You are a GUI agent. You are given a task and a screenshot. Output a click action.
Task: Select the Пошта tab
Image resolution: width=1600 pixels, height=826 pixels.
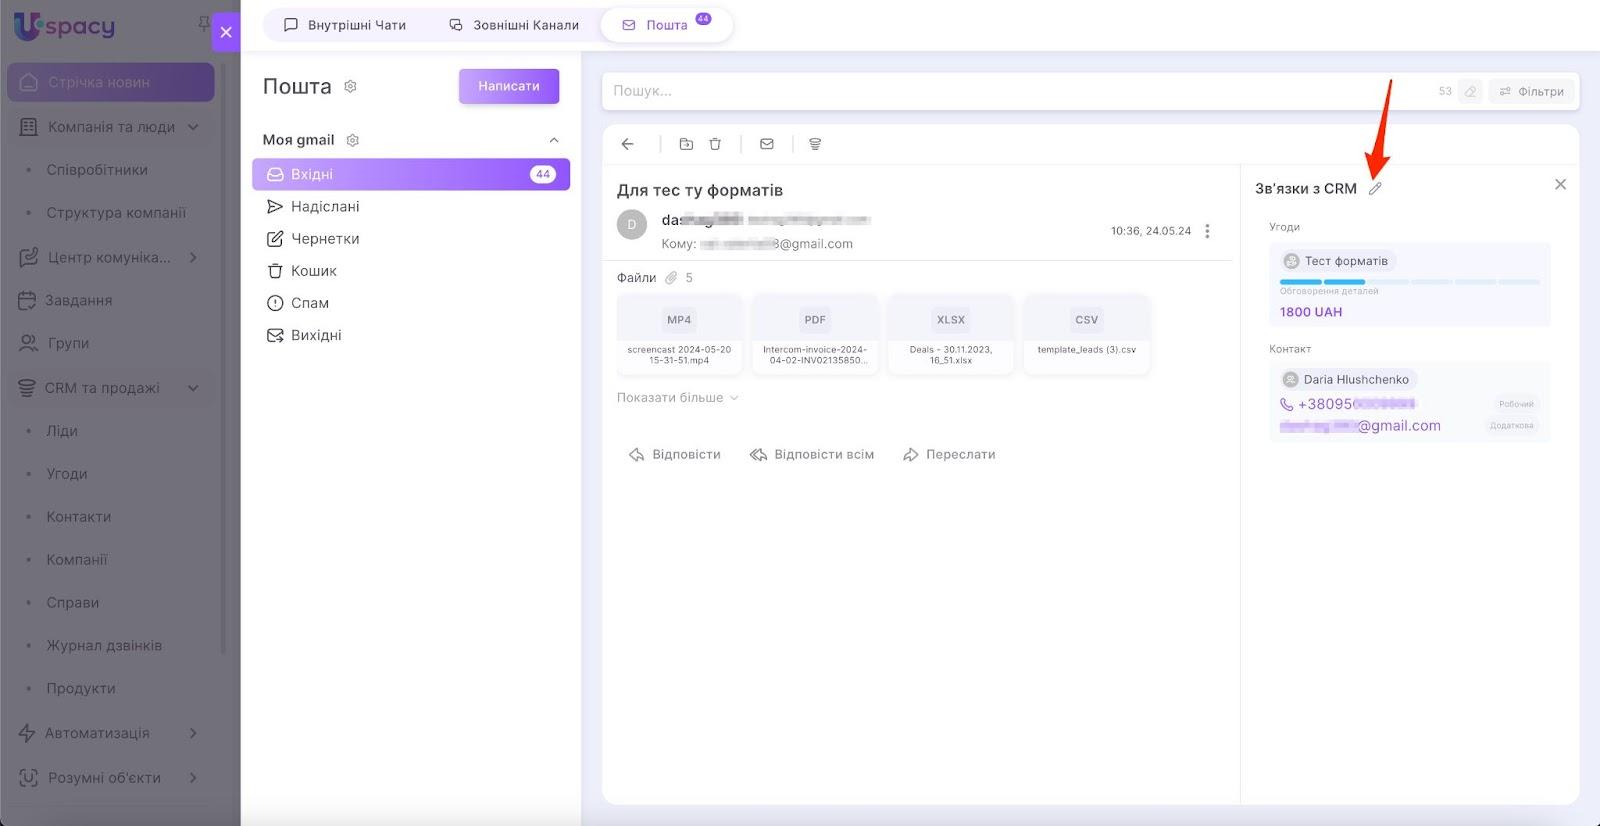[x=666, y=25]
